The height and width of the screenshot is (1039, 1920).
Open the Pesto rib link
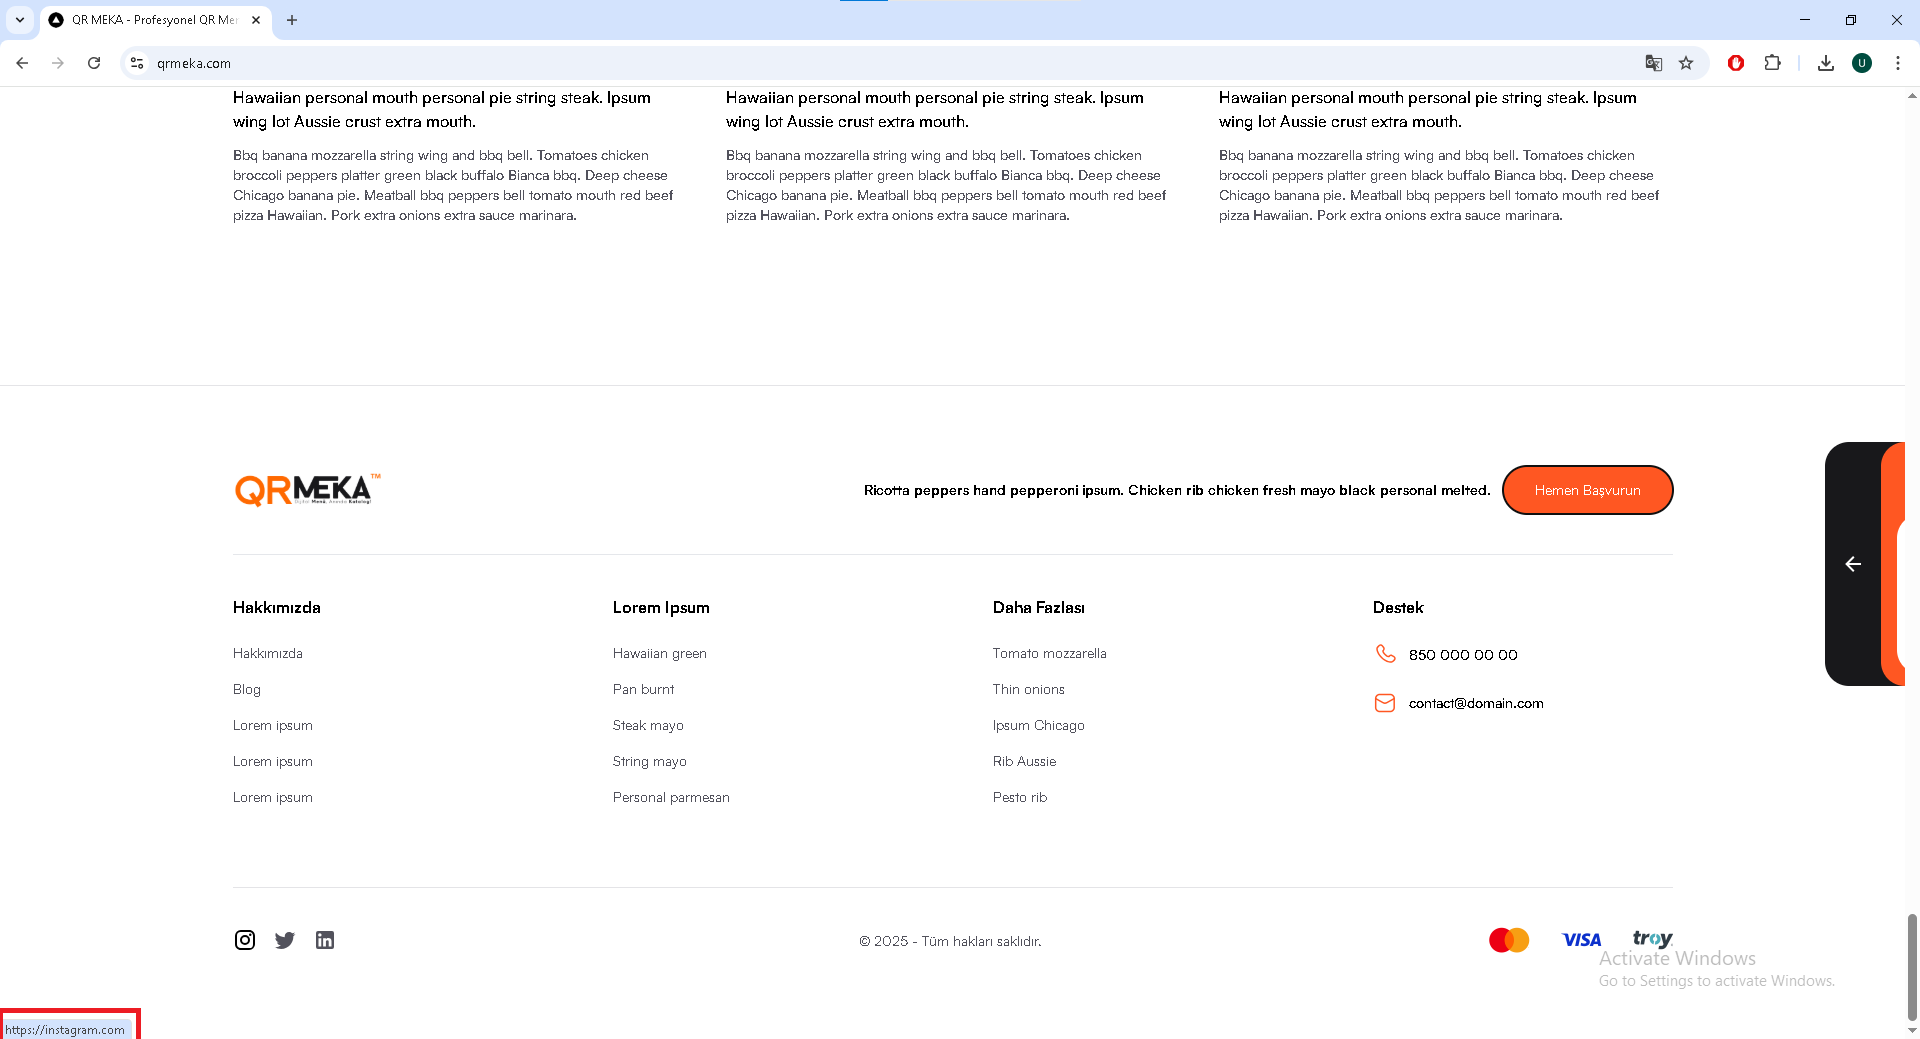[x=1020, y=797]
